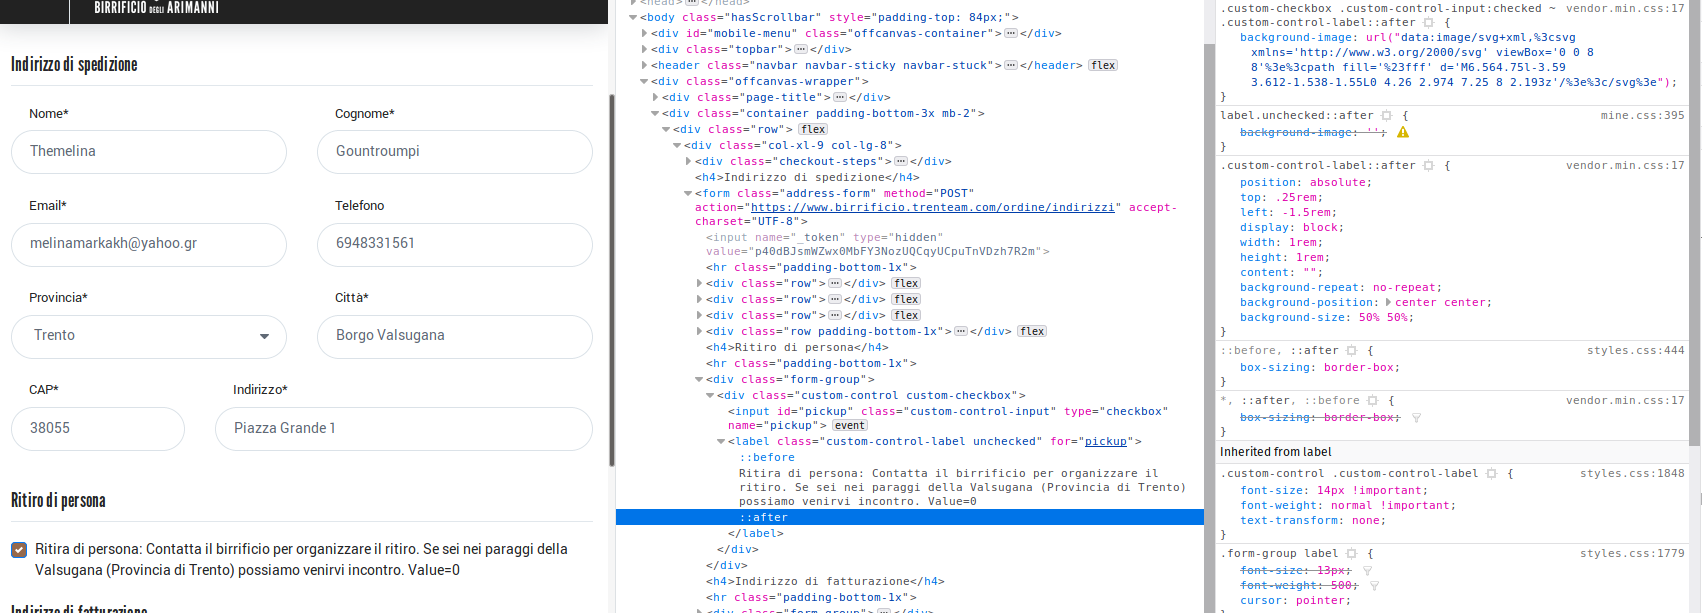This screenshot has height=613, width=1702.
Task: Collapse the address-form form node
Action: 688,193
